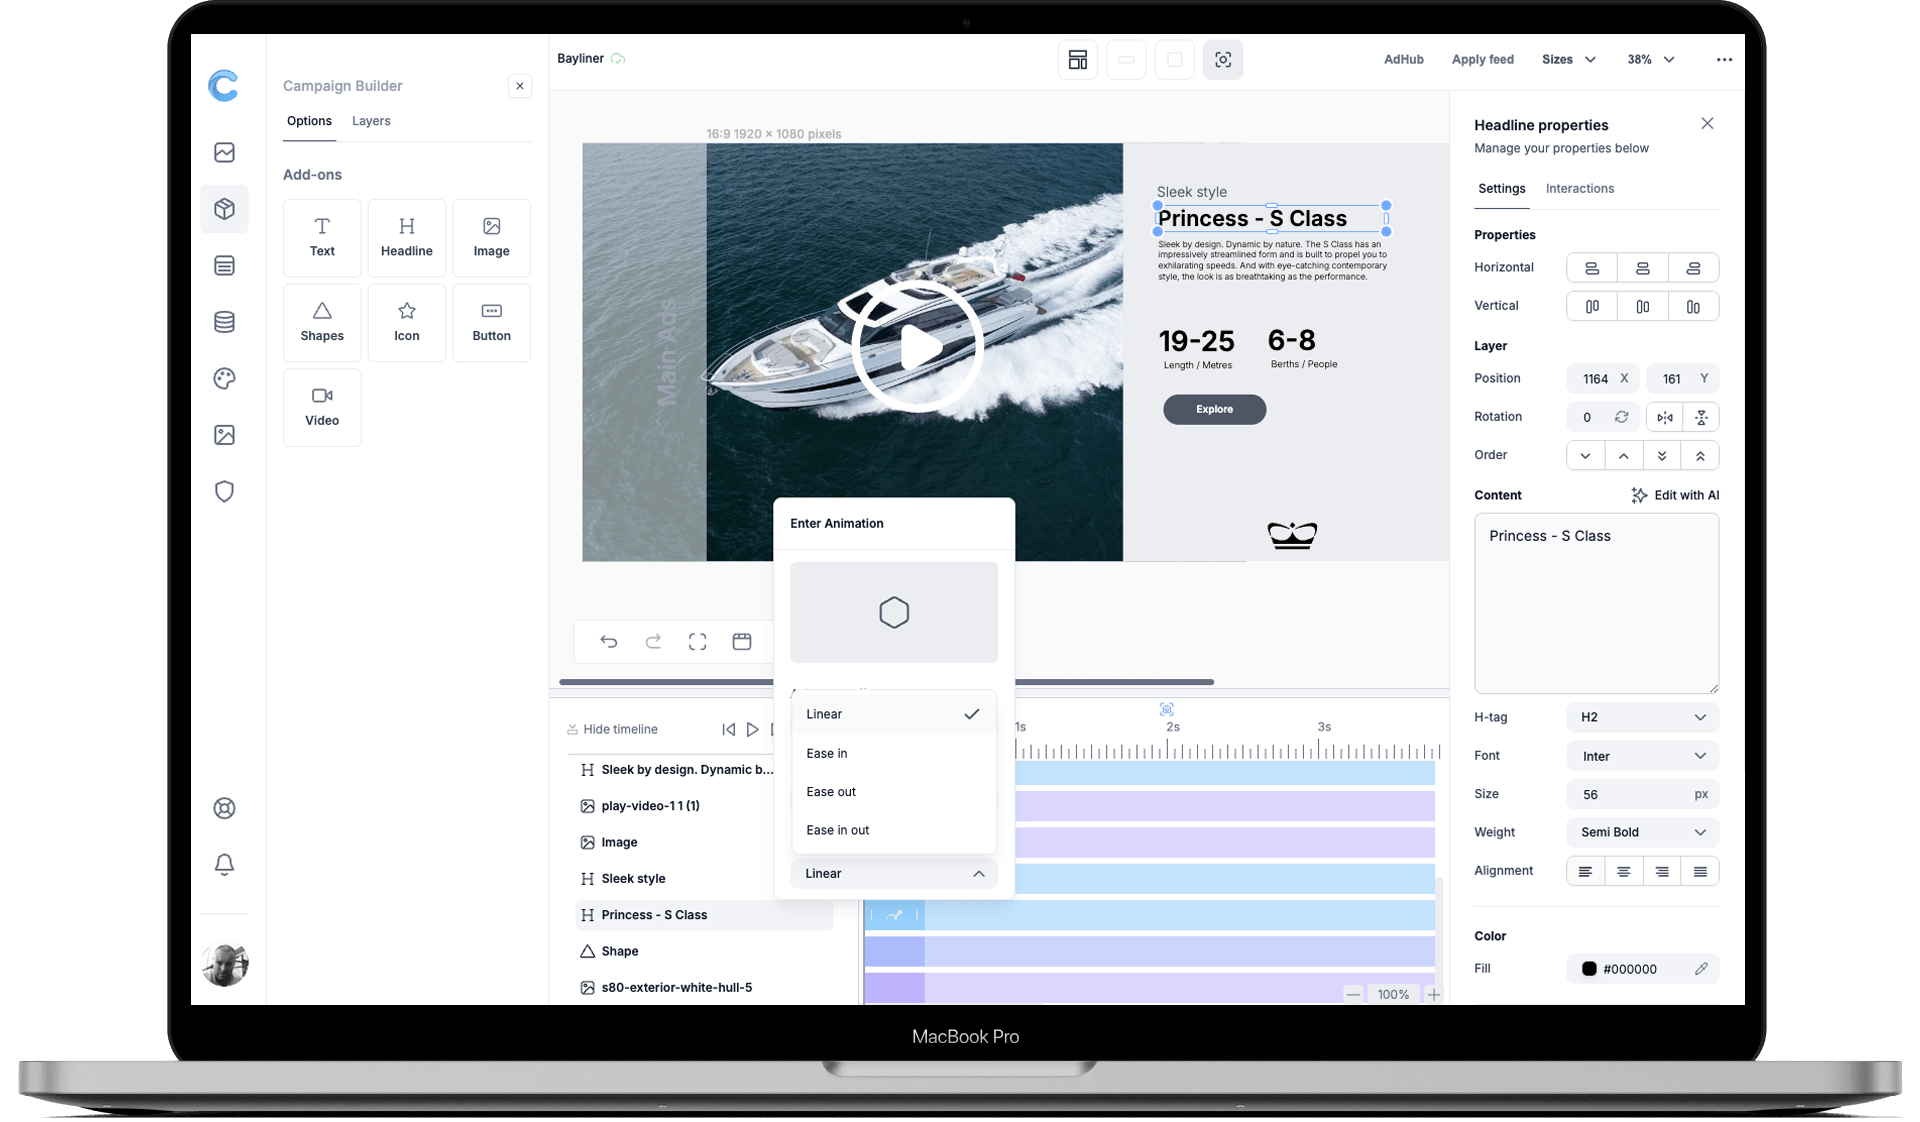Play the timeline animation

(x=752, y=730)
